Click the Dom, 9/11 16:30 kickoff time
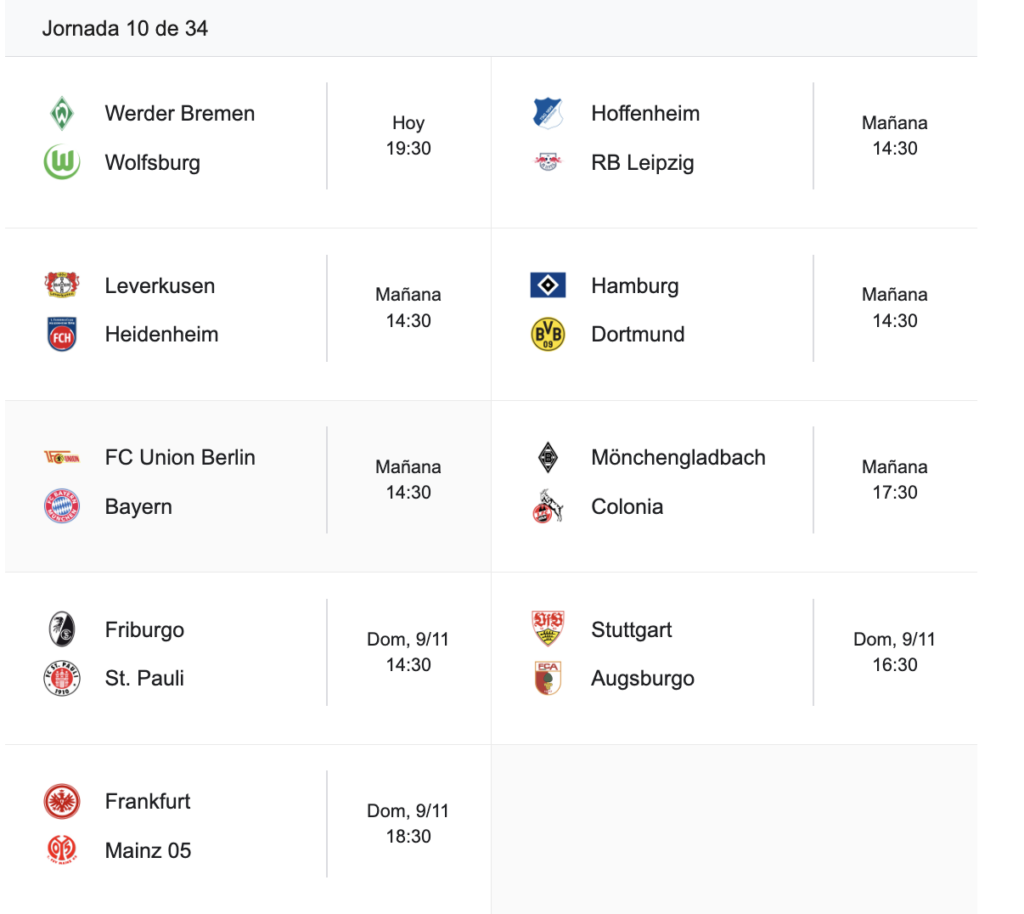Screen dimensions: 1024x914 coord(894,652)
